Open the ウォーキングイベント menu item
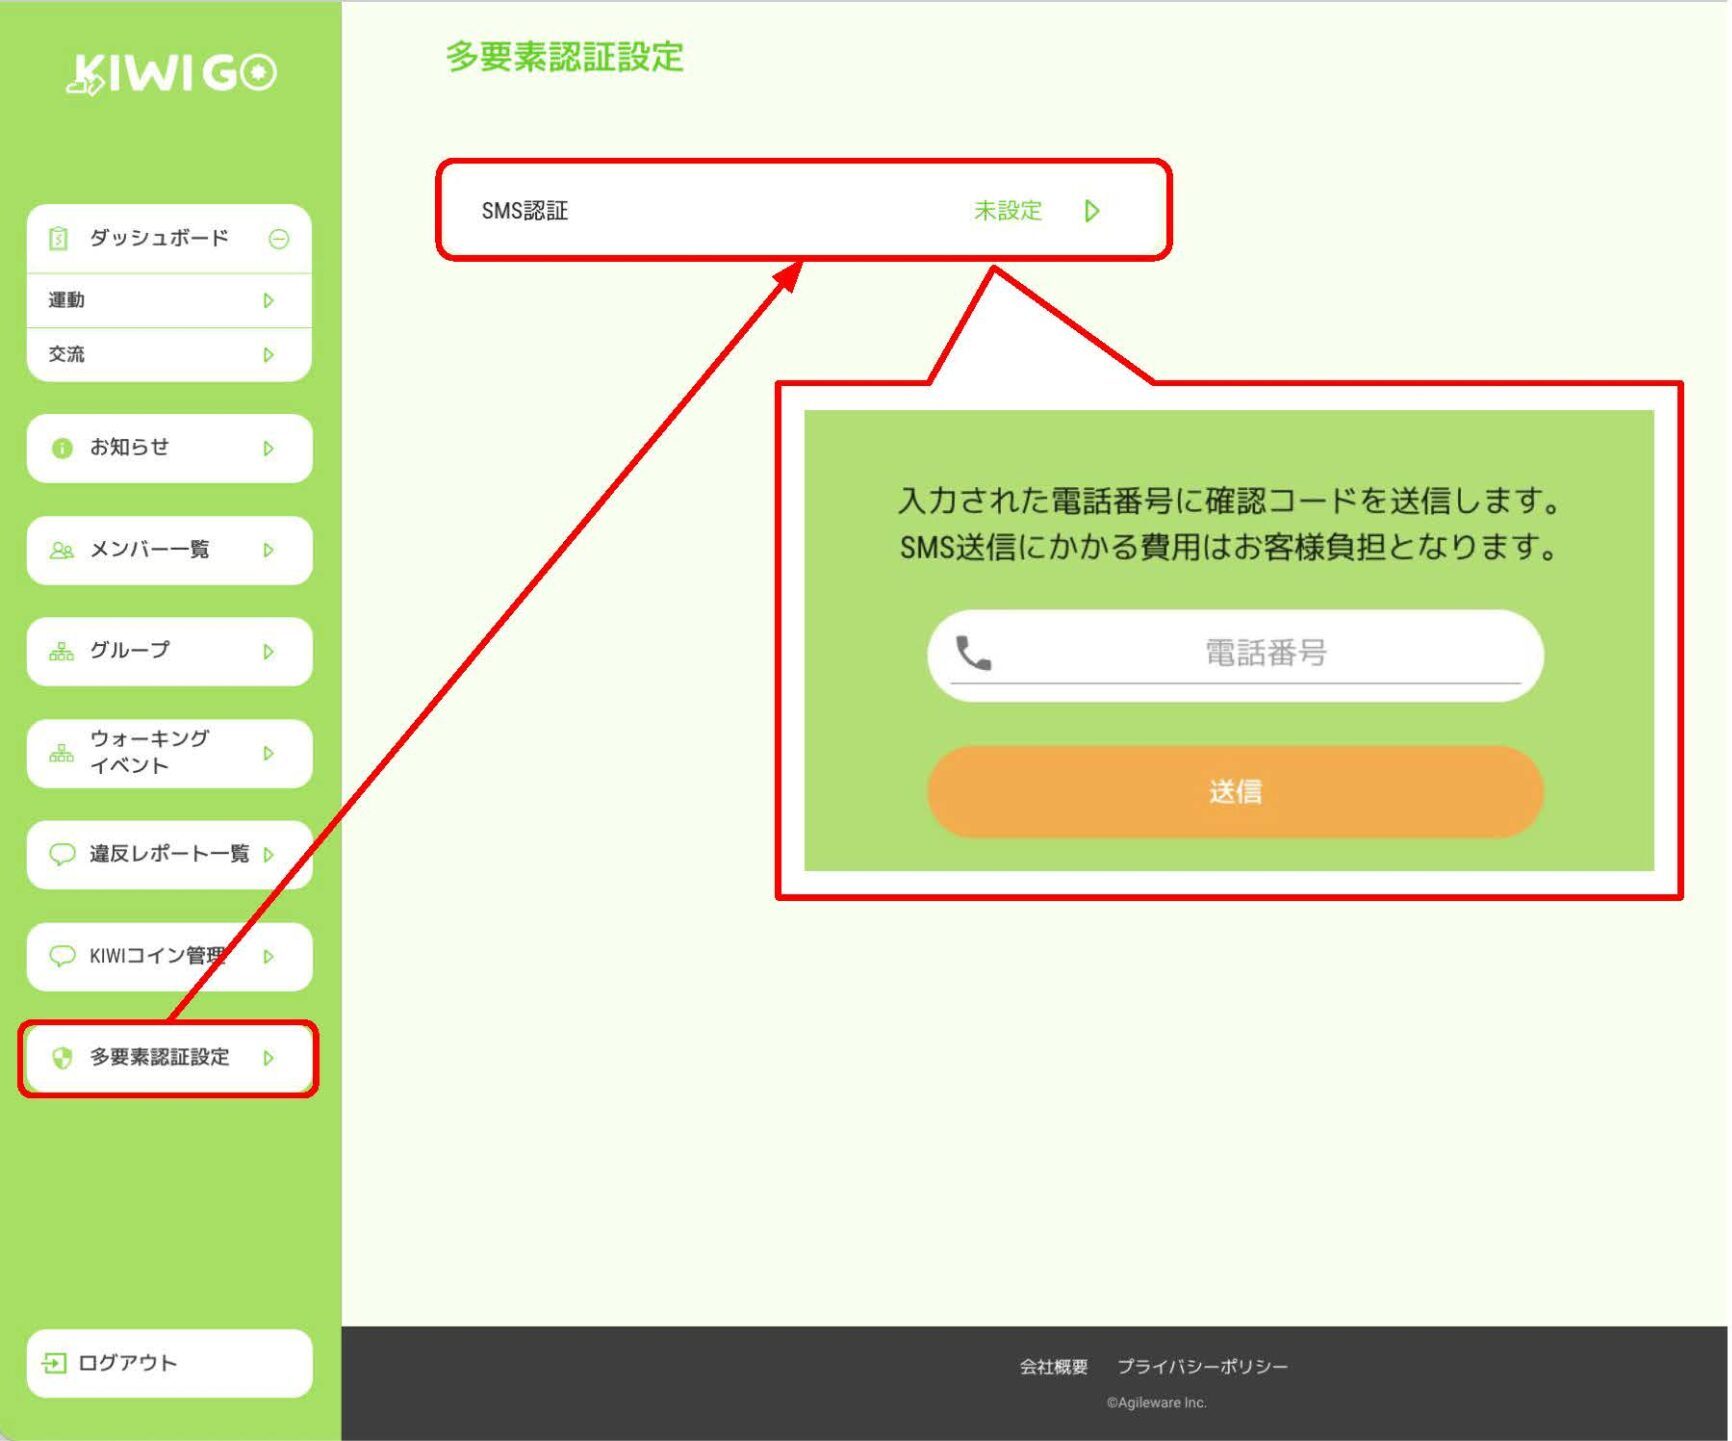 (169, 753)
